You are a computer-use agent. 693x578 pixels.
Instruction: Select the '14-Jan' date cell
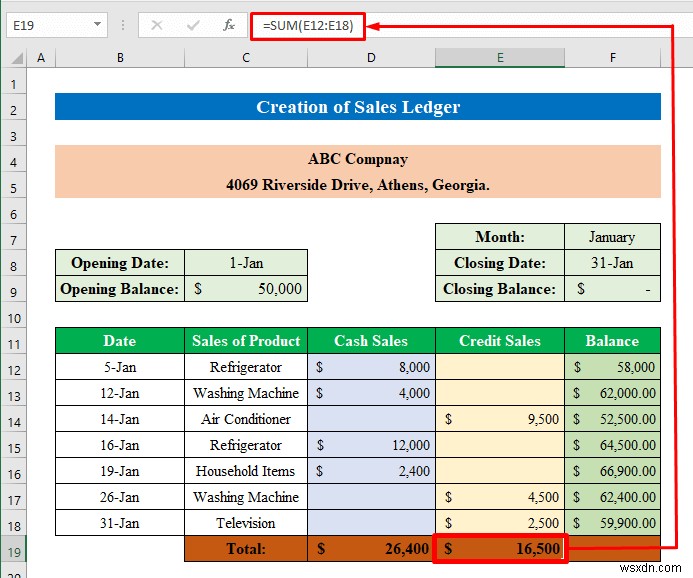click(120, 419)
